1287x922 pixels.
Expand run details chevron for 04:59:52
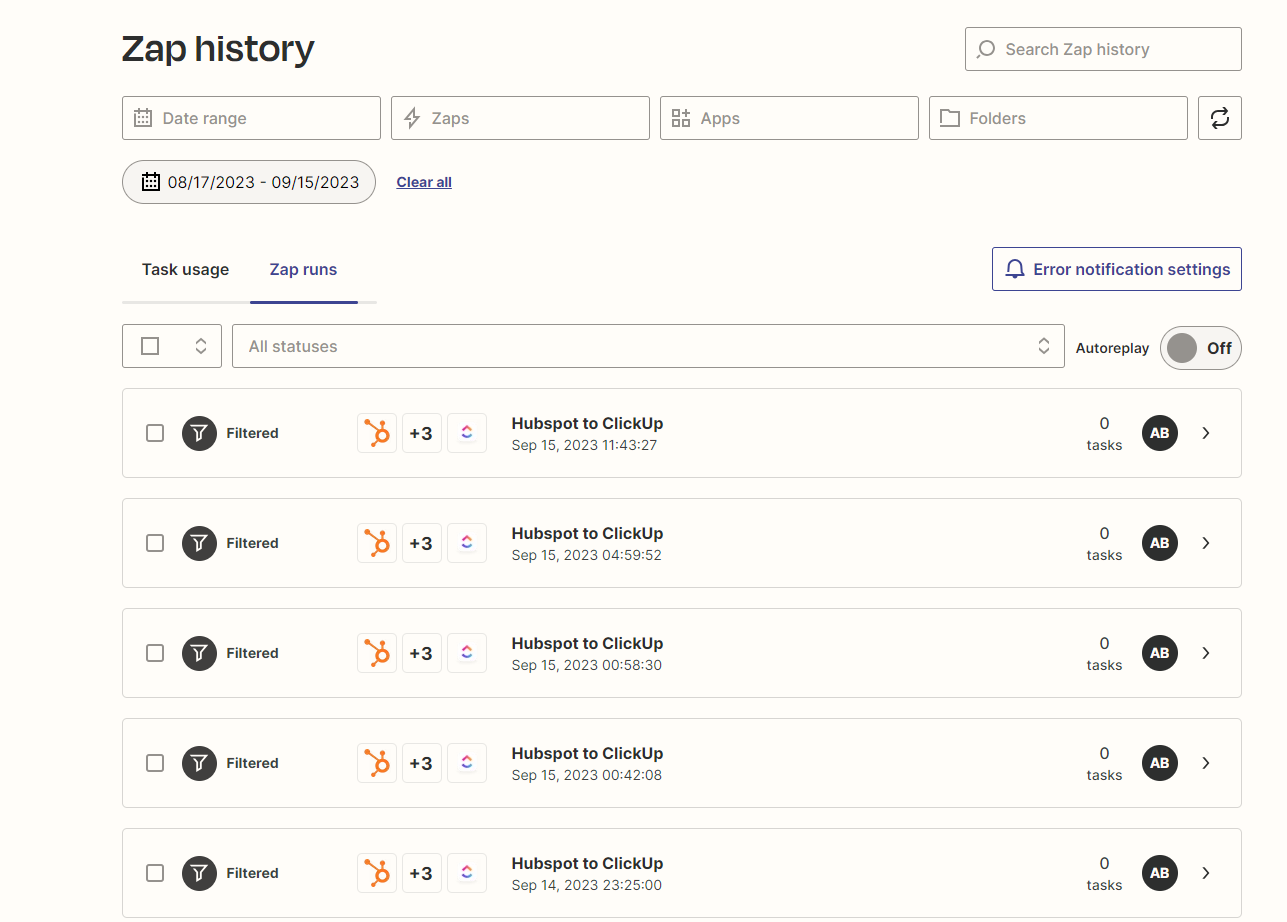point(1206,543)
